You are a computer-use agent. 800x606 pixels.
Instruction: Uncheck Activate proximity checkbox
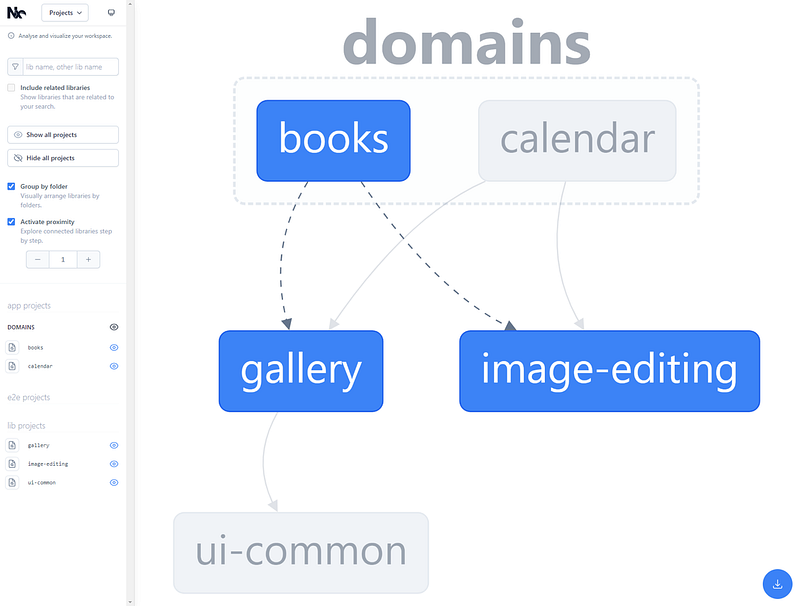click(x=11, y=221)
